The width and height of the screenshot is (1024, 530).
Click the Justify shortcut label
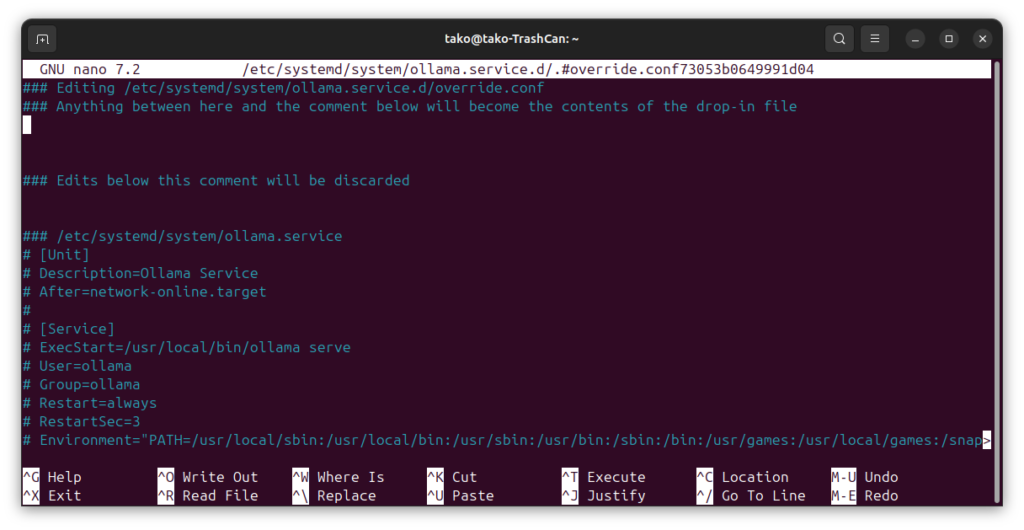[x=616, y=496]
